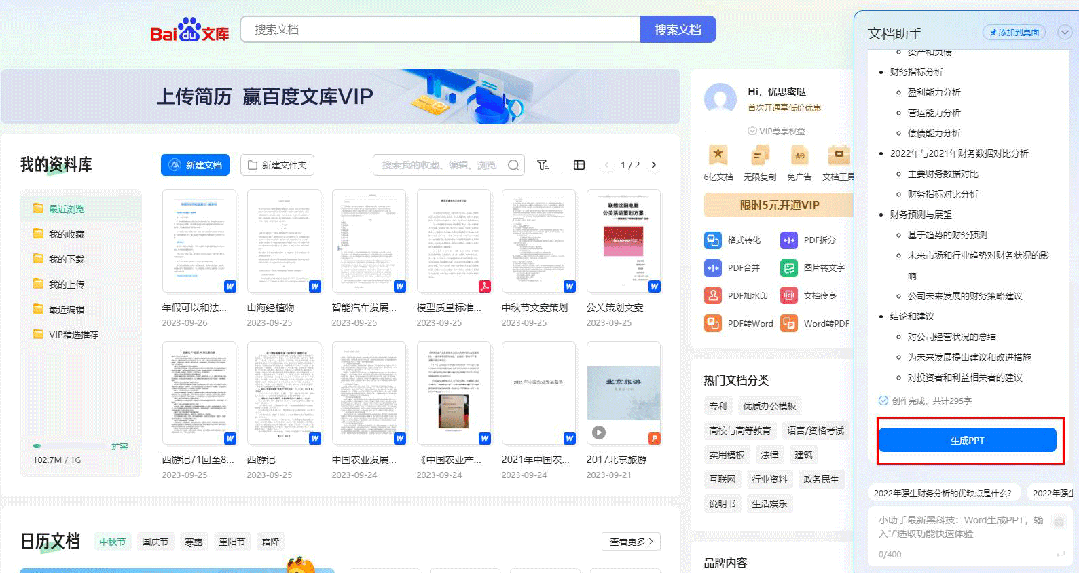This screenshot has width=1079, height=573.
Task: Select 我的收藏 folder in sidebar
Action: click(x=66, y=234)
